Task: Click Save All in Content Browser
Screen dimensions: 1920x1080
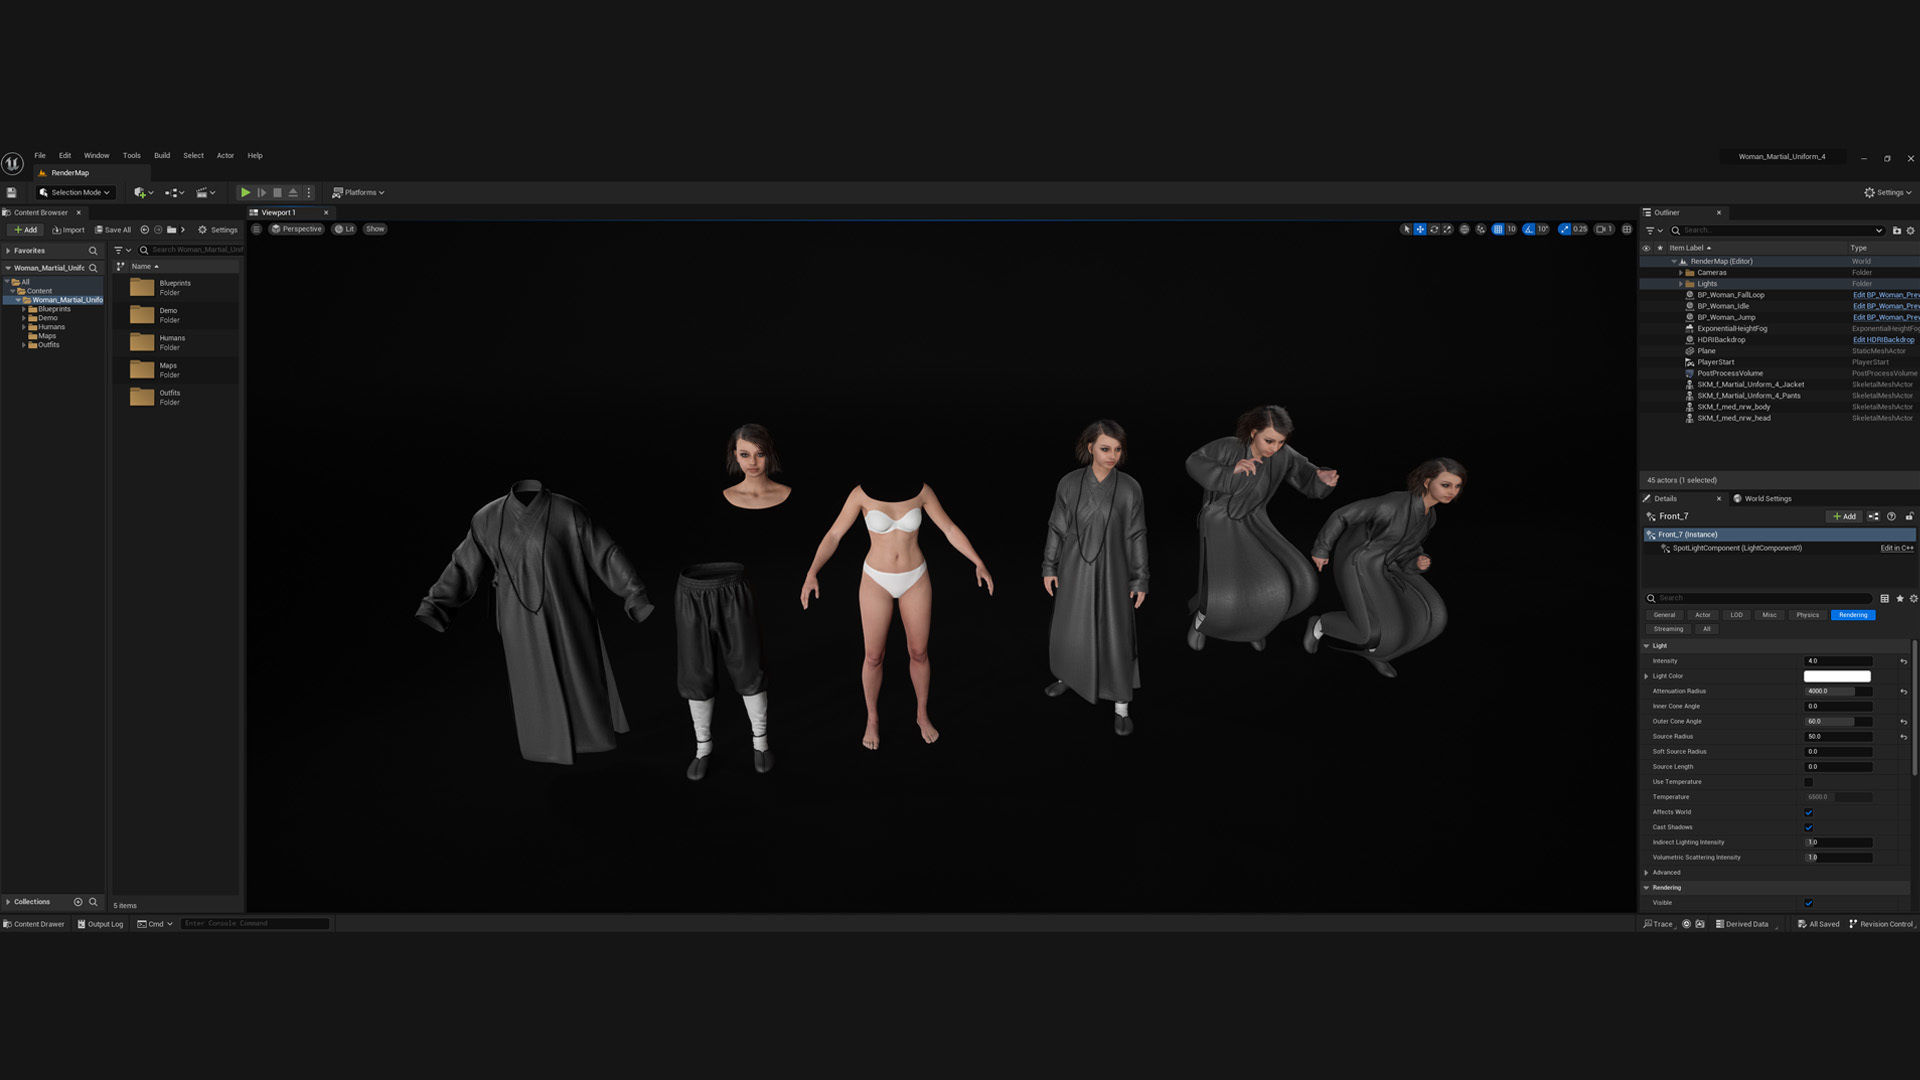Action: 113,229
